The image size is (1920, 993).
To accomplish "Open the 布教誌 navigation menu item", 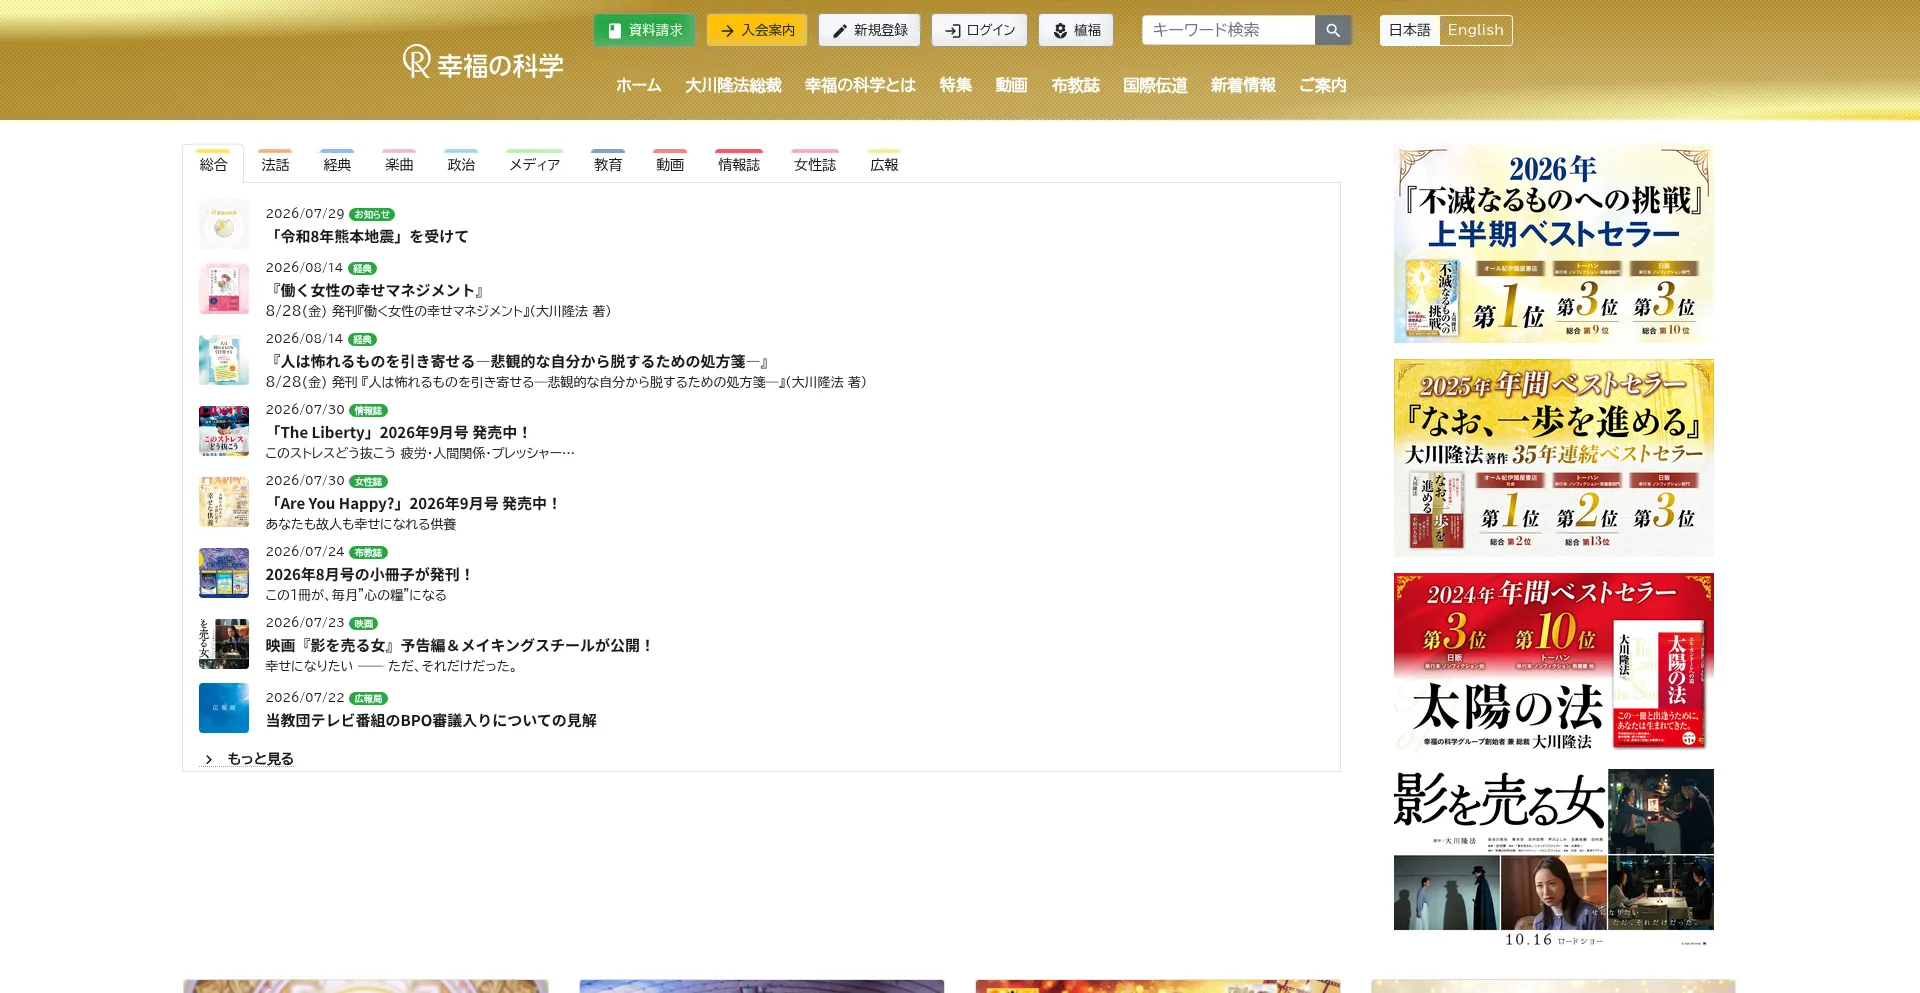I will coord(1075,85).
